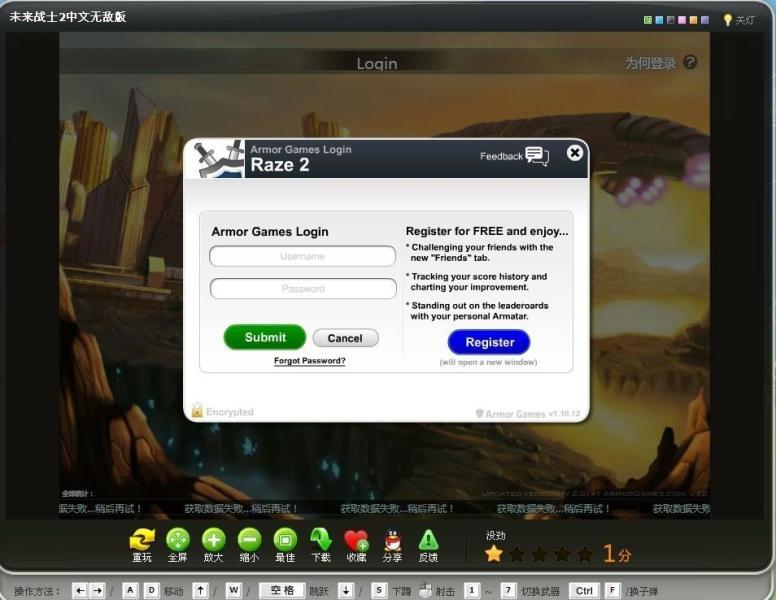Add game to favorites (收藏) heart icon
Viewport: 776px width, 600px height.
(356, 540)
